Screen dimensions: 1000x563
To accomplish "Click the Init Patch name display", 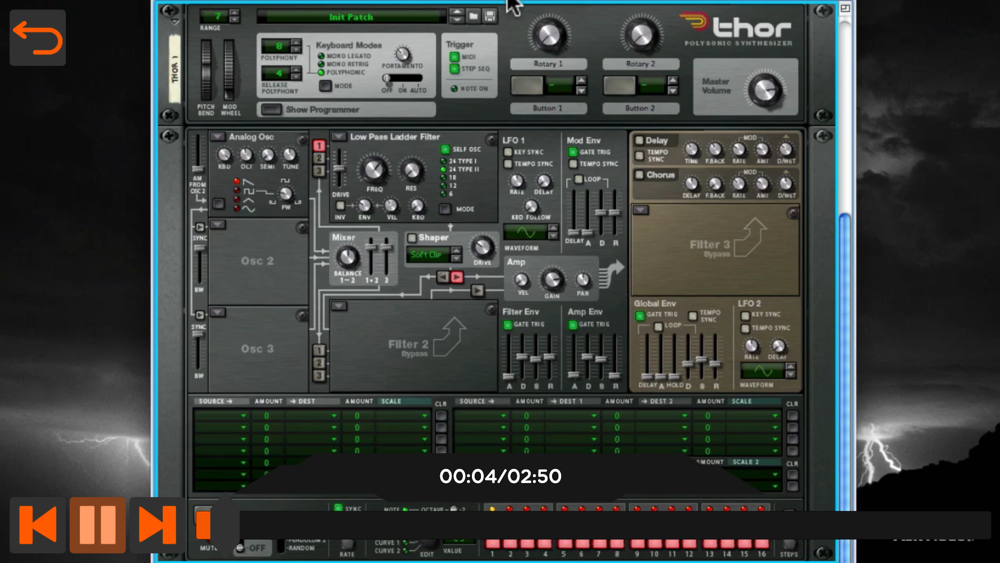I will tap(351, 17).
